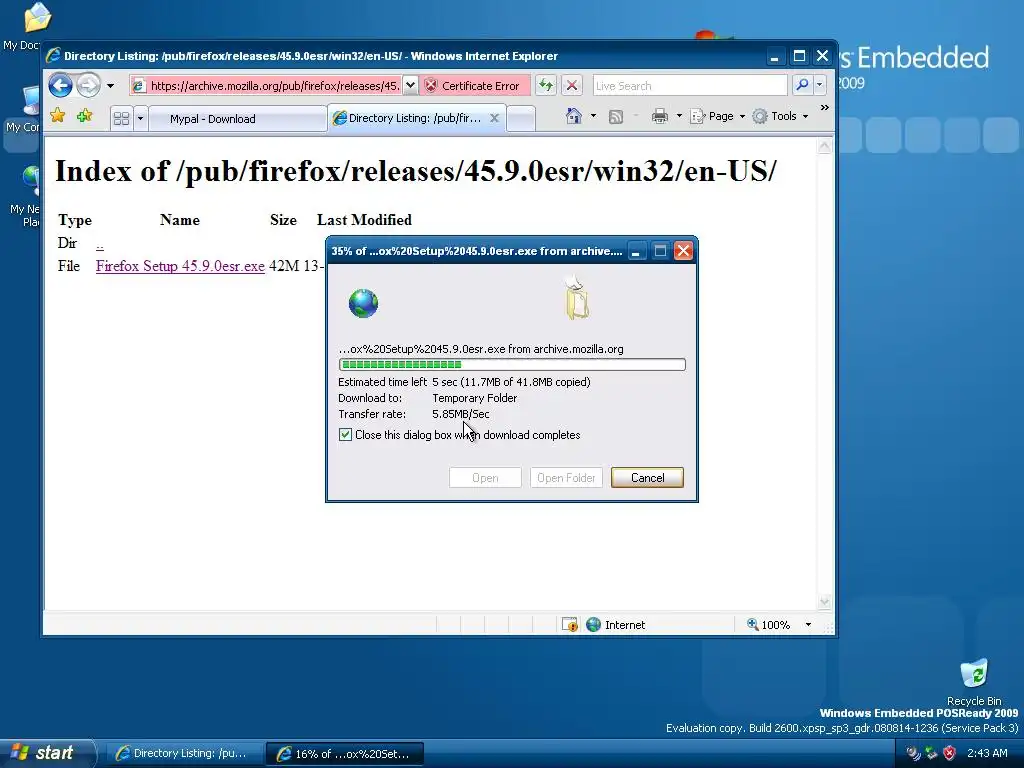Expand the Home button dropdown arrow
The image size is (1024, 768).
[593, 116]
